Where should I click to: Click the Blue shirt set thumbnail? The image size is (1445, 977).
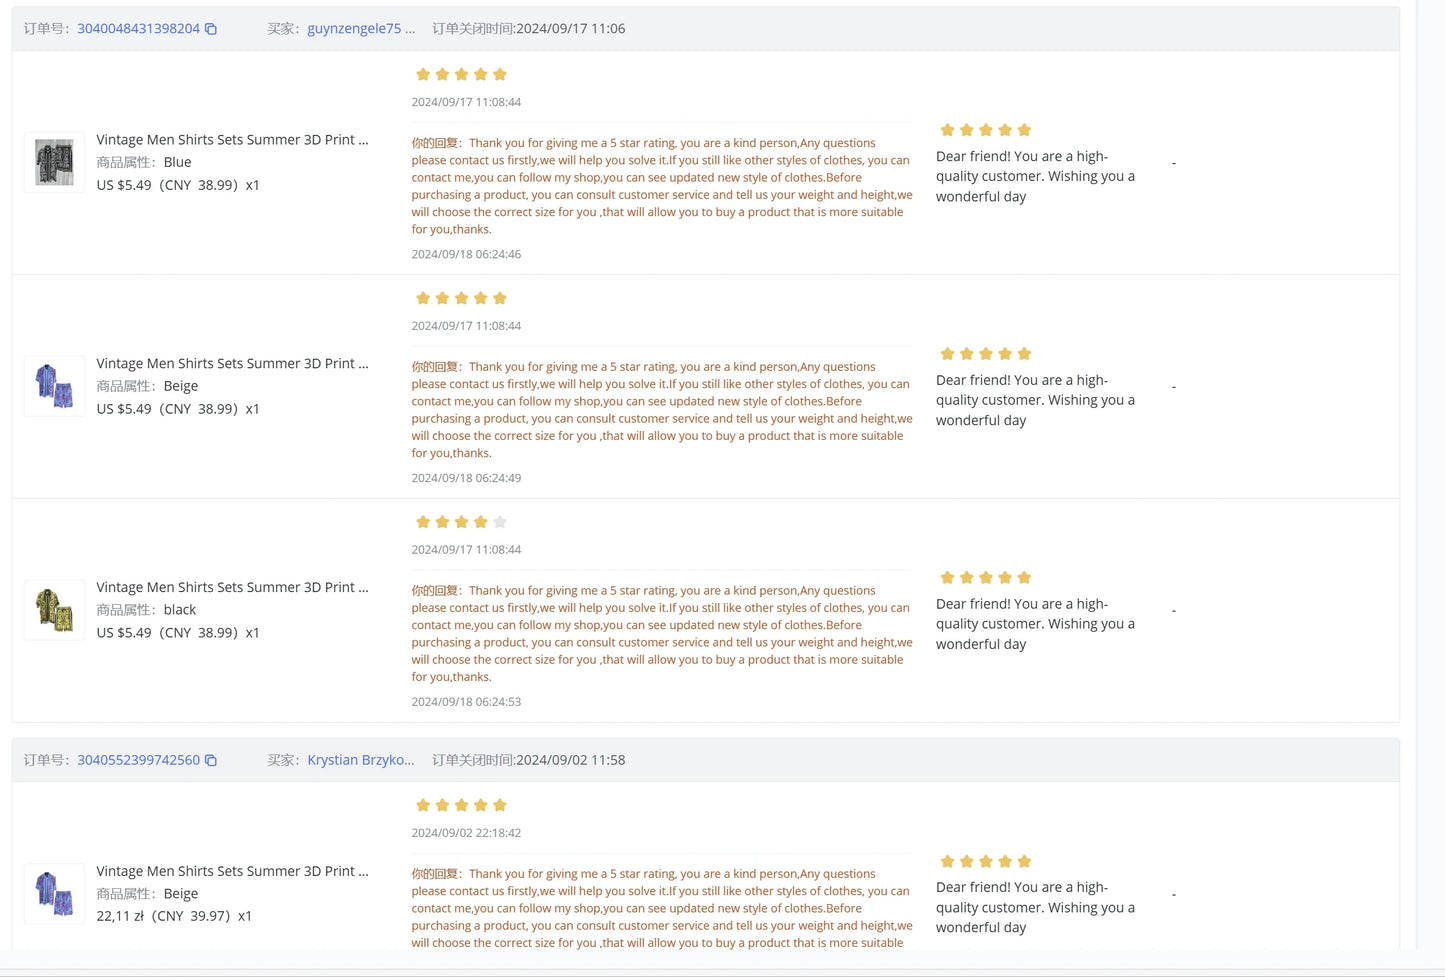(54, 162)
